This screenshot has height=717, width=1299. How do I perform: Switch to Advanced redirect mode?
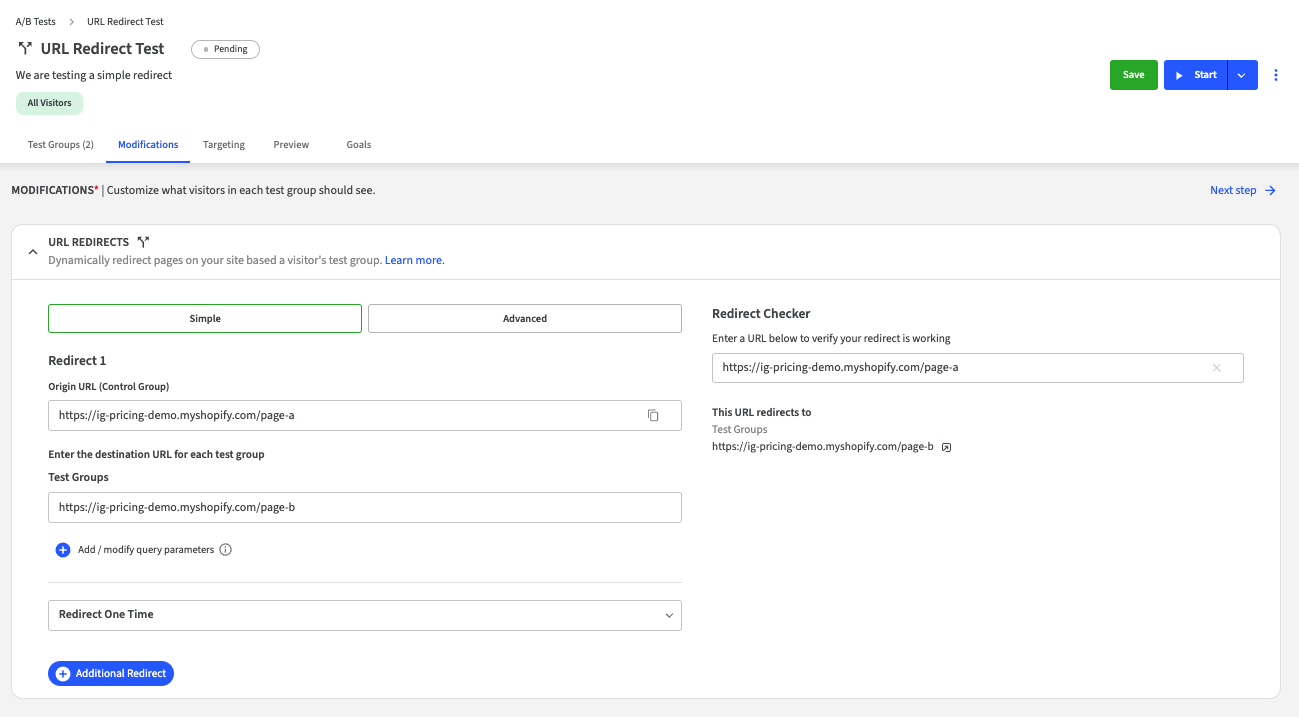pyautogui.click(x=524, y=318)
